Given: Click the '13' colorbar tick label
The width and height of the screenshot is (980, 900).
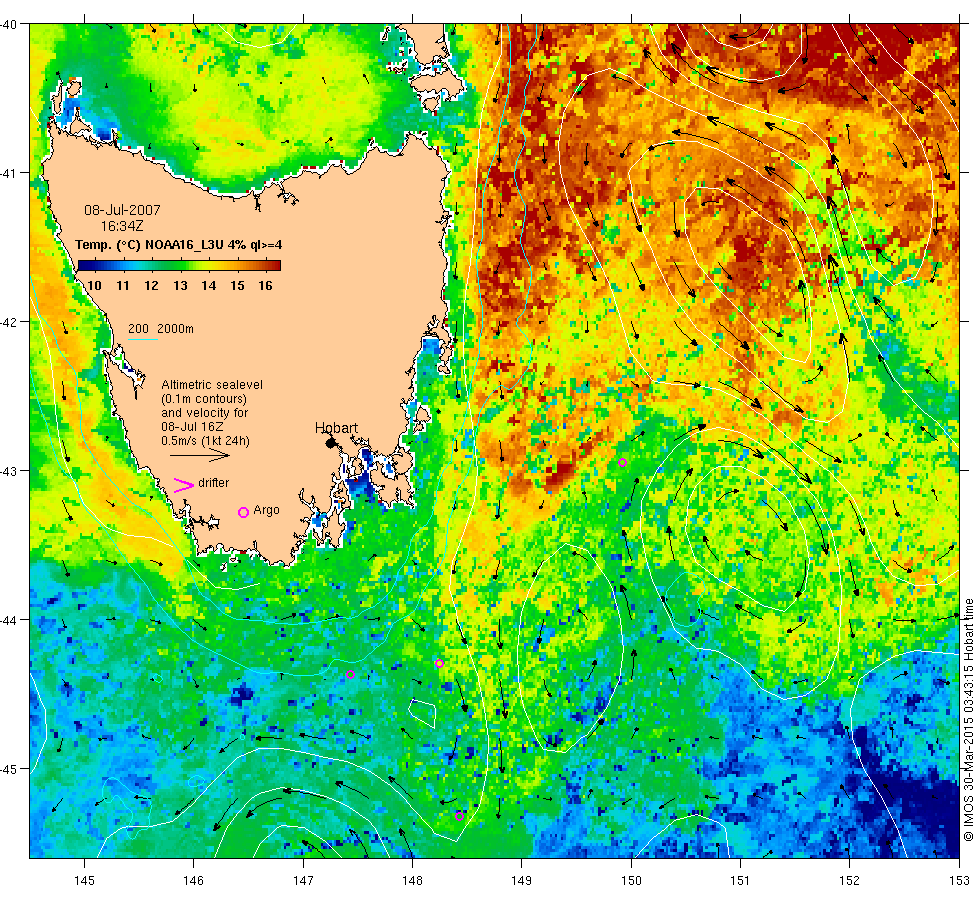Looking at the screenshot, I should tap(181, 286).
